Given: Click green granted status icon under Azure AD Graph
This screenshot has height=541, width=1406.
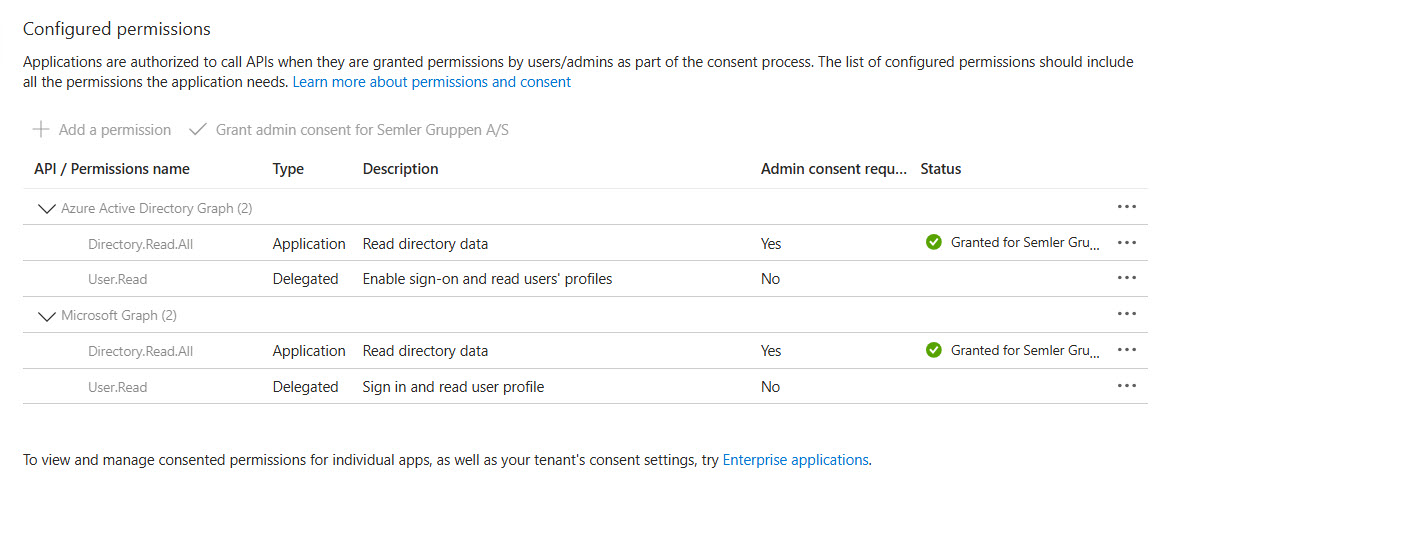Looking at the screenshot, I should [934, 242].
